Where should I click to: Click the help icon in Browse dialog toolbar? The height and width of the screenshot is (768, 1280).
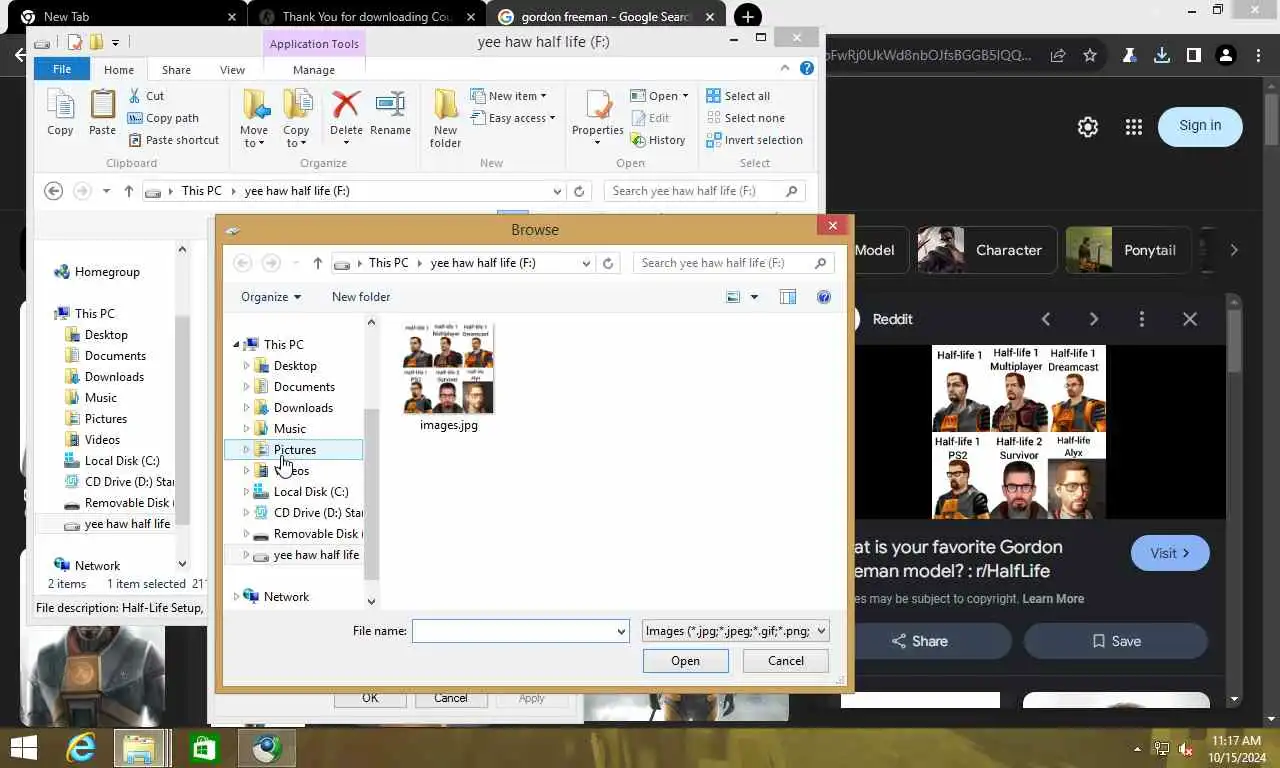coord(824,297)
